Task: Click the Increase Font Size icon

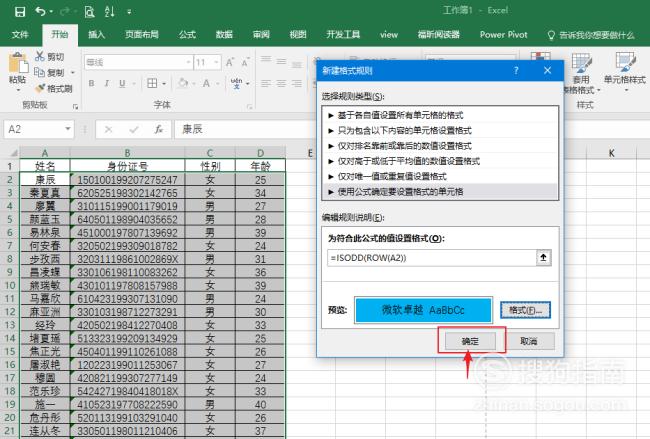Action: point(230,63)
